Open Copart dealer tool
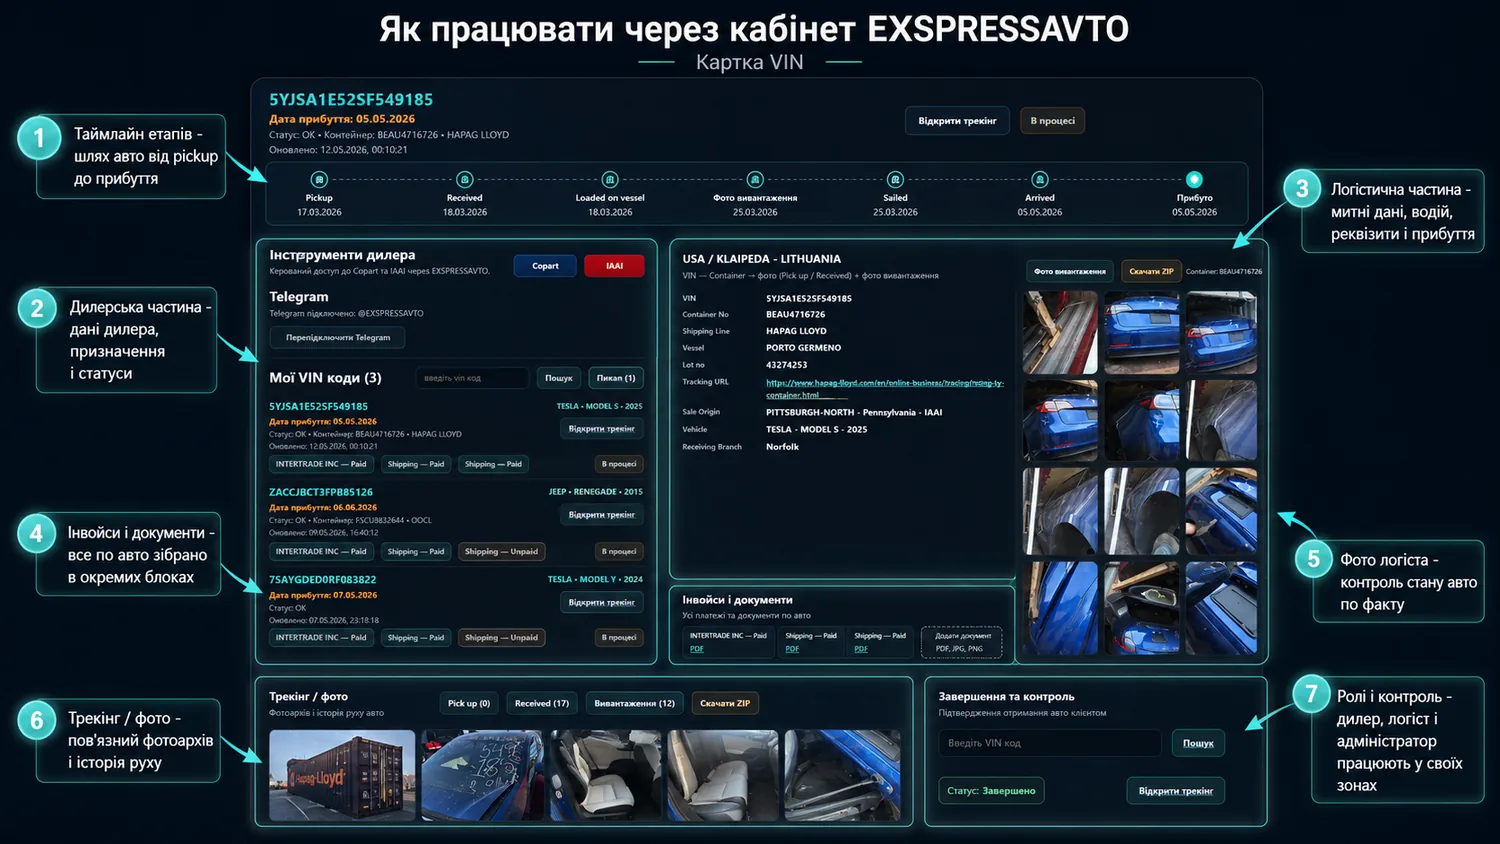The width and height of the screenshot is (1500, 844). coord(545,266)
